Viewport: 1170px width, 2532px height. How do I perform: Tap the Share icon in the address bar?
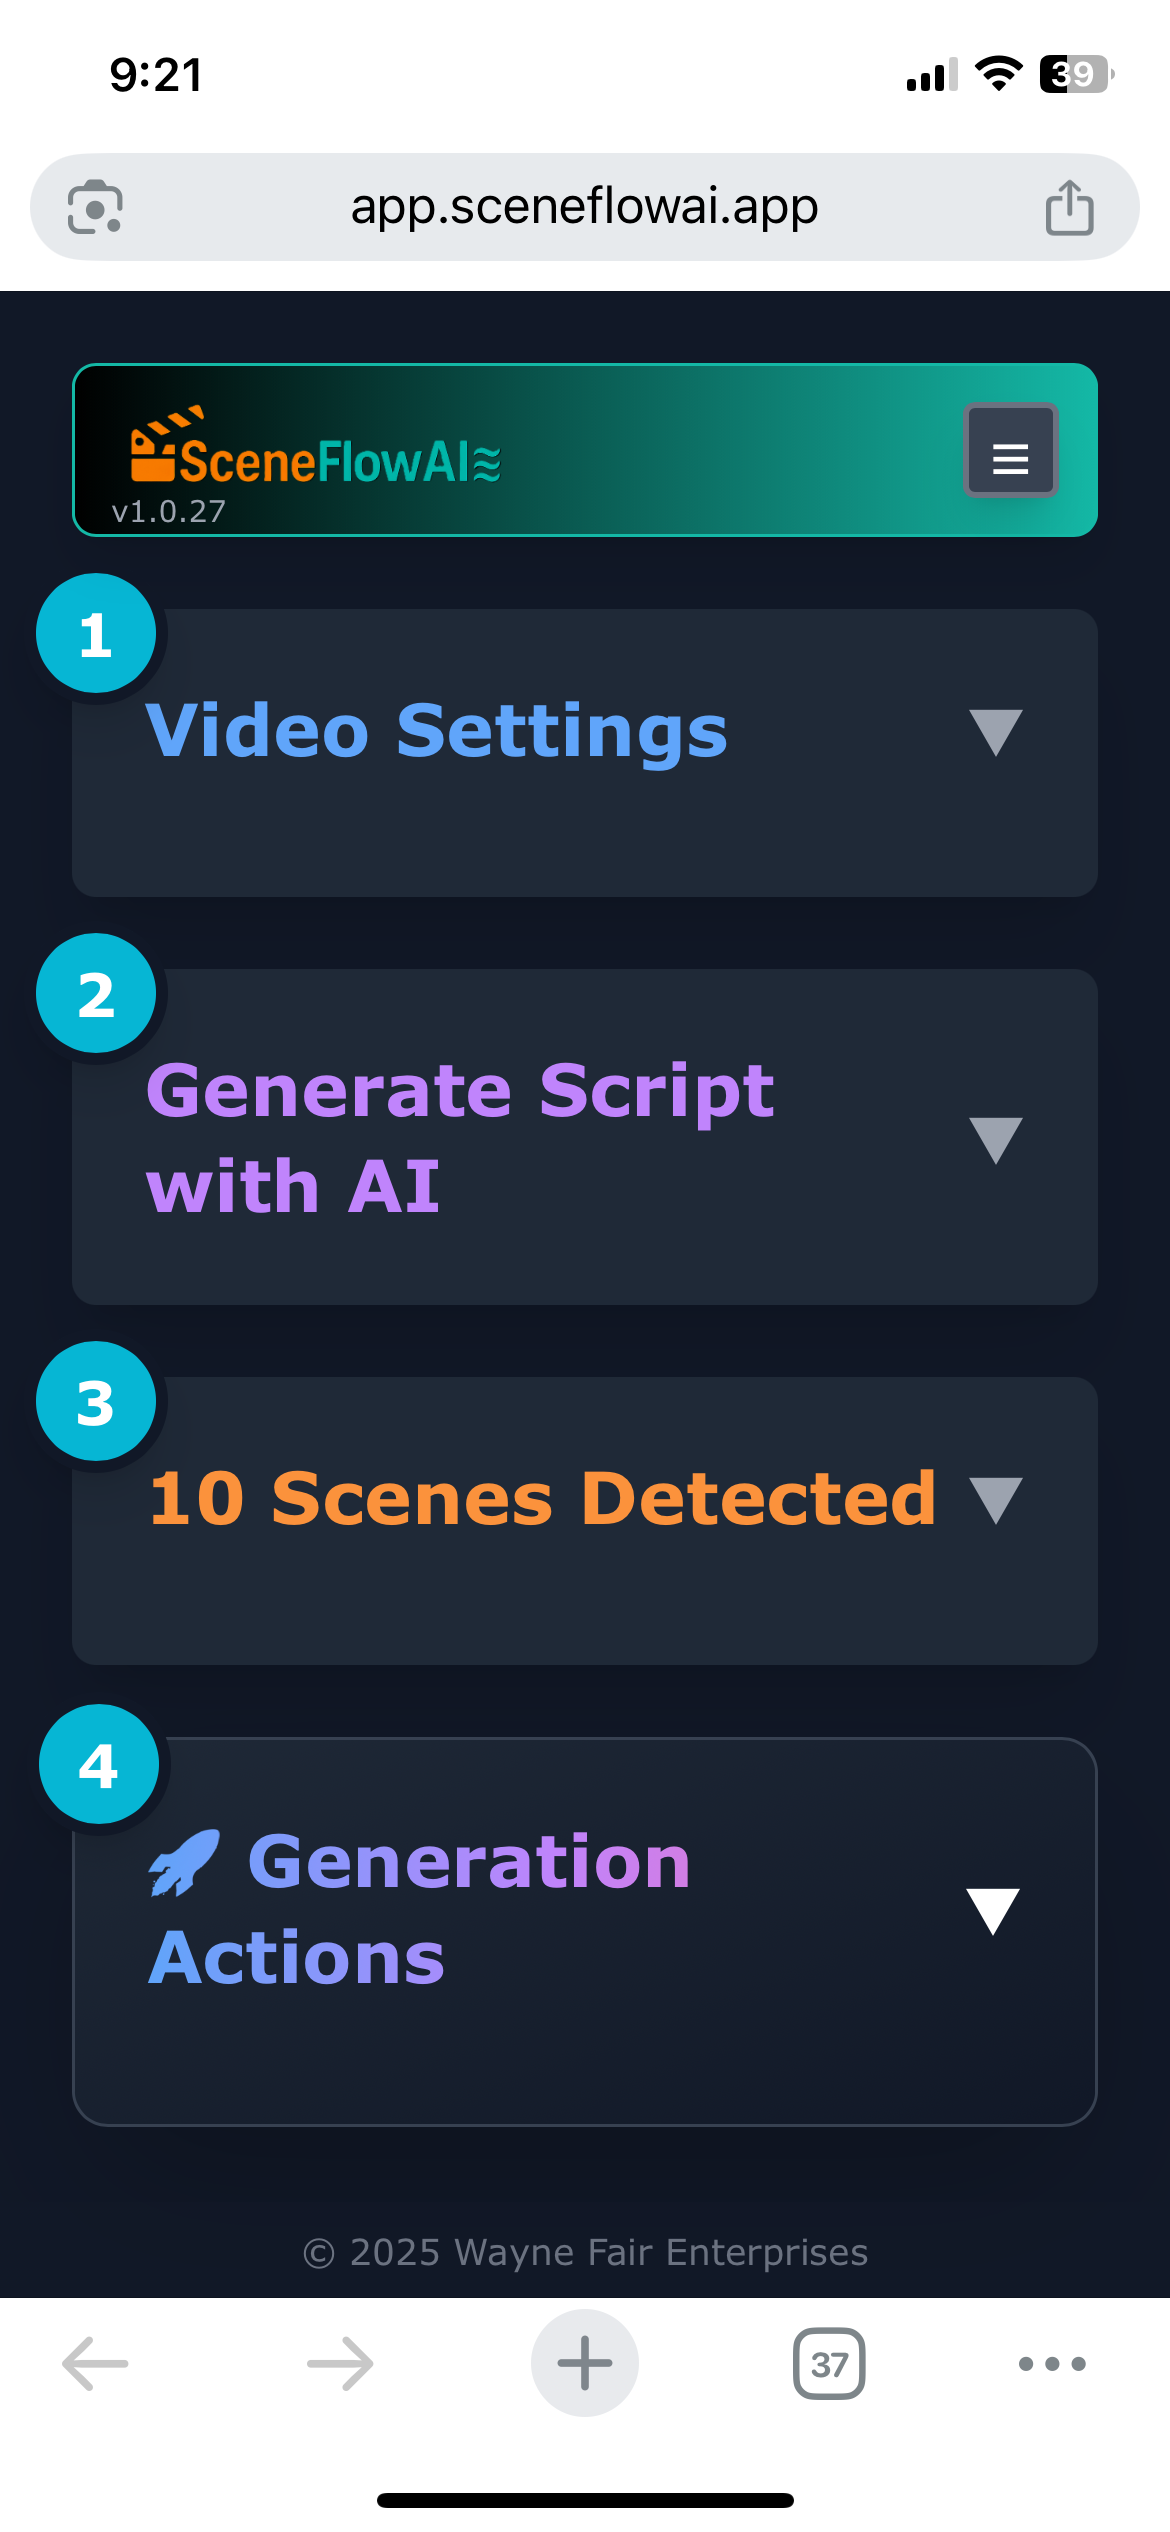(1069, 207)
